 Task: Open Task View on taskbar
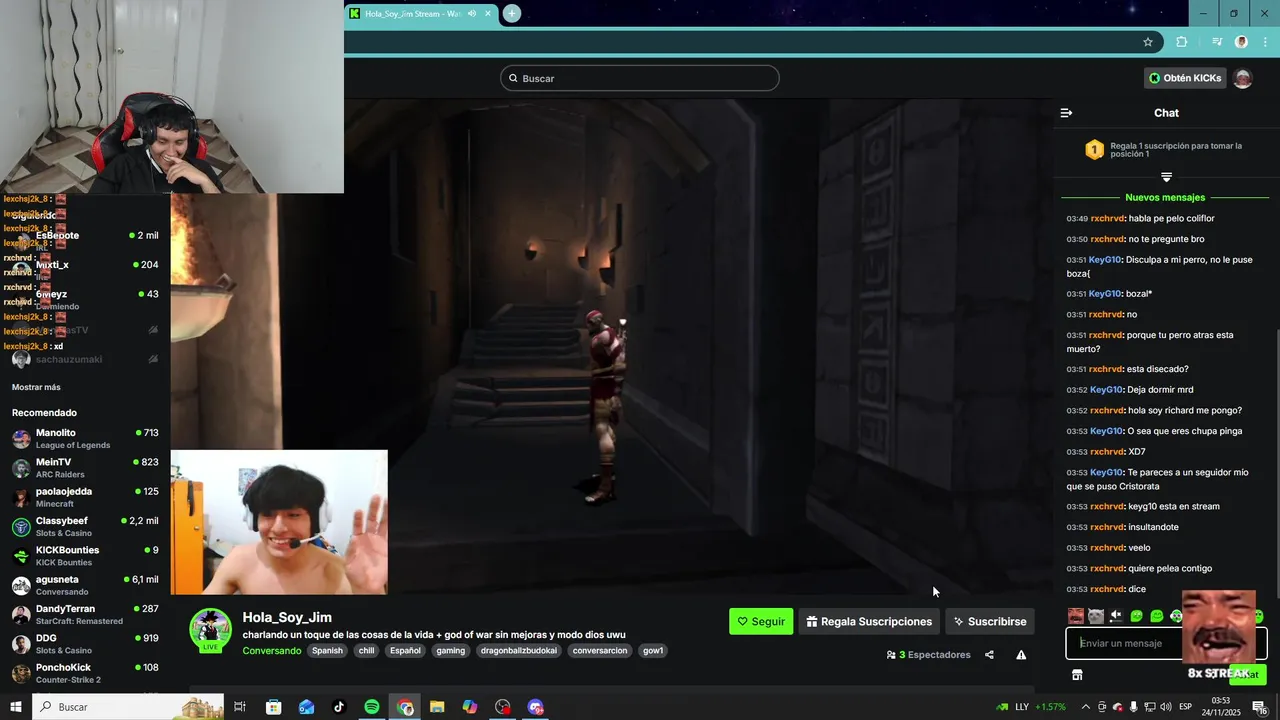pyautogui.click(x=240, y=707)
